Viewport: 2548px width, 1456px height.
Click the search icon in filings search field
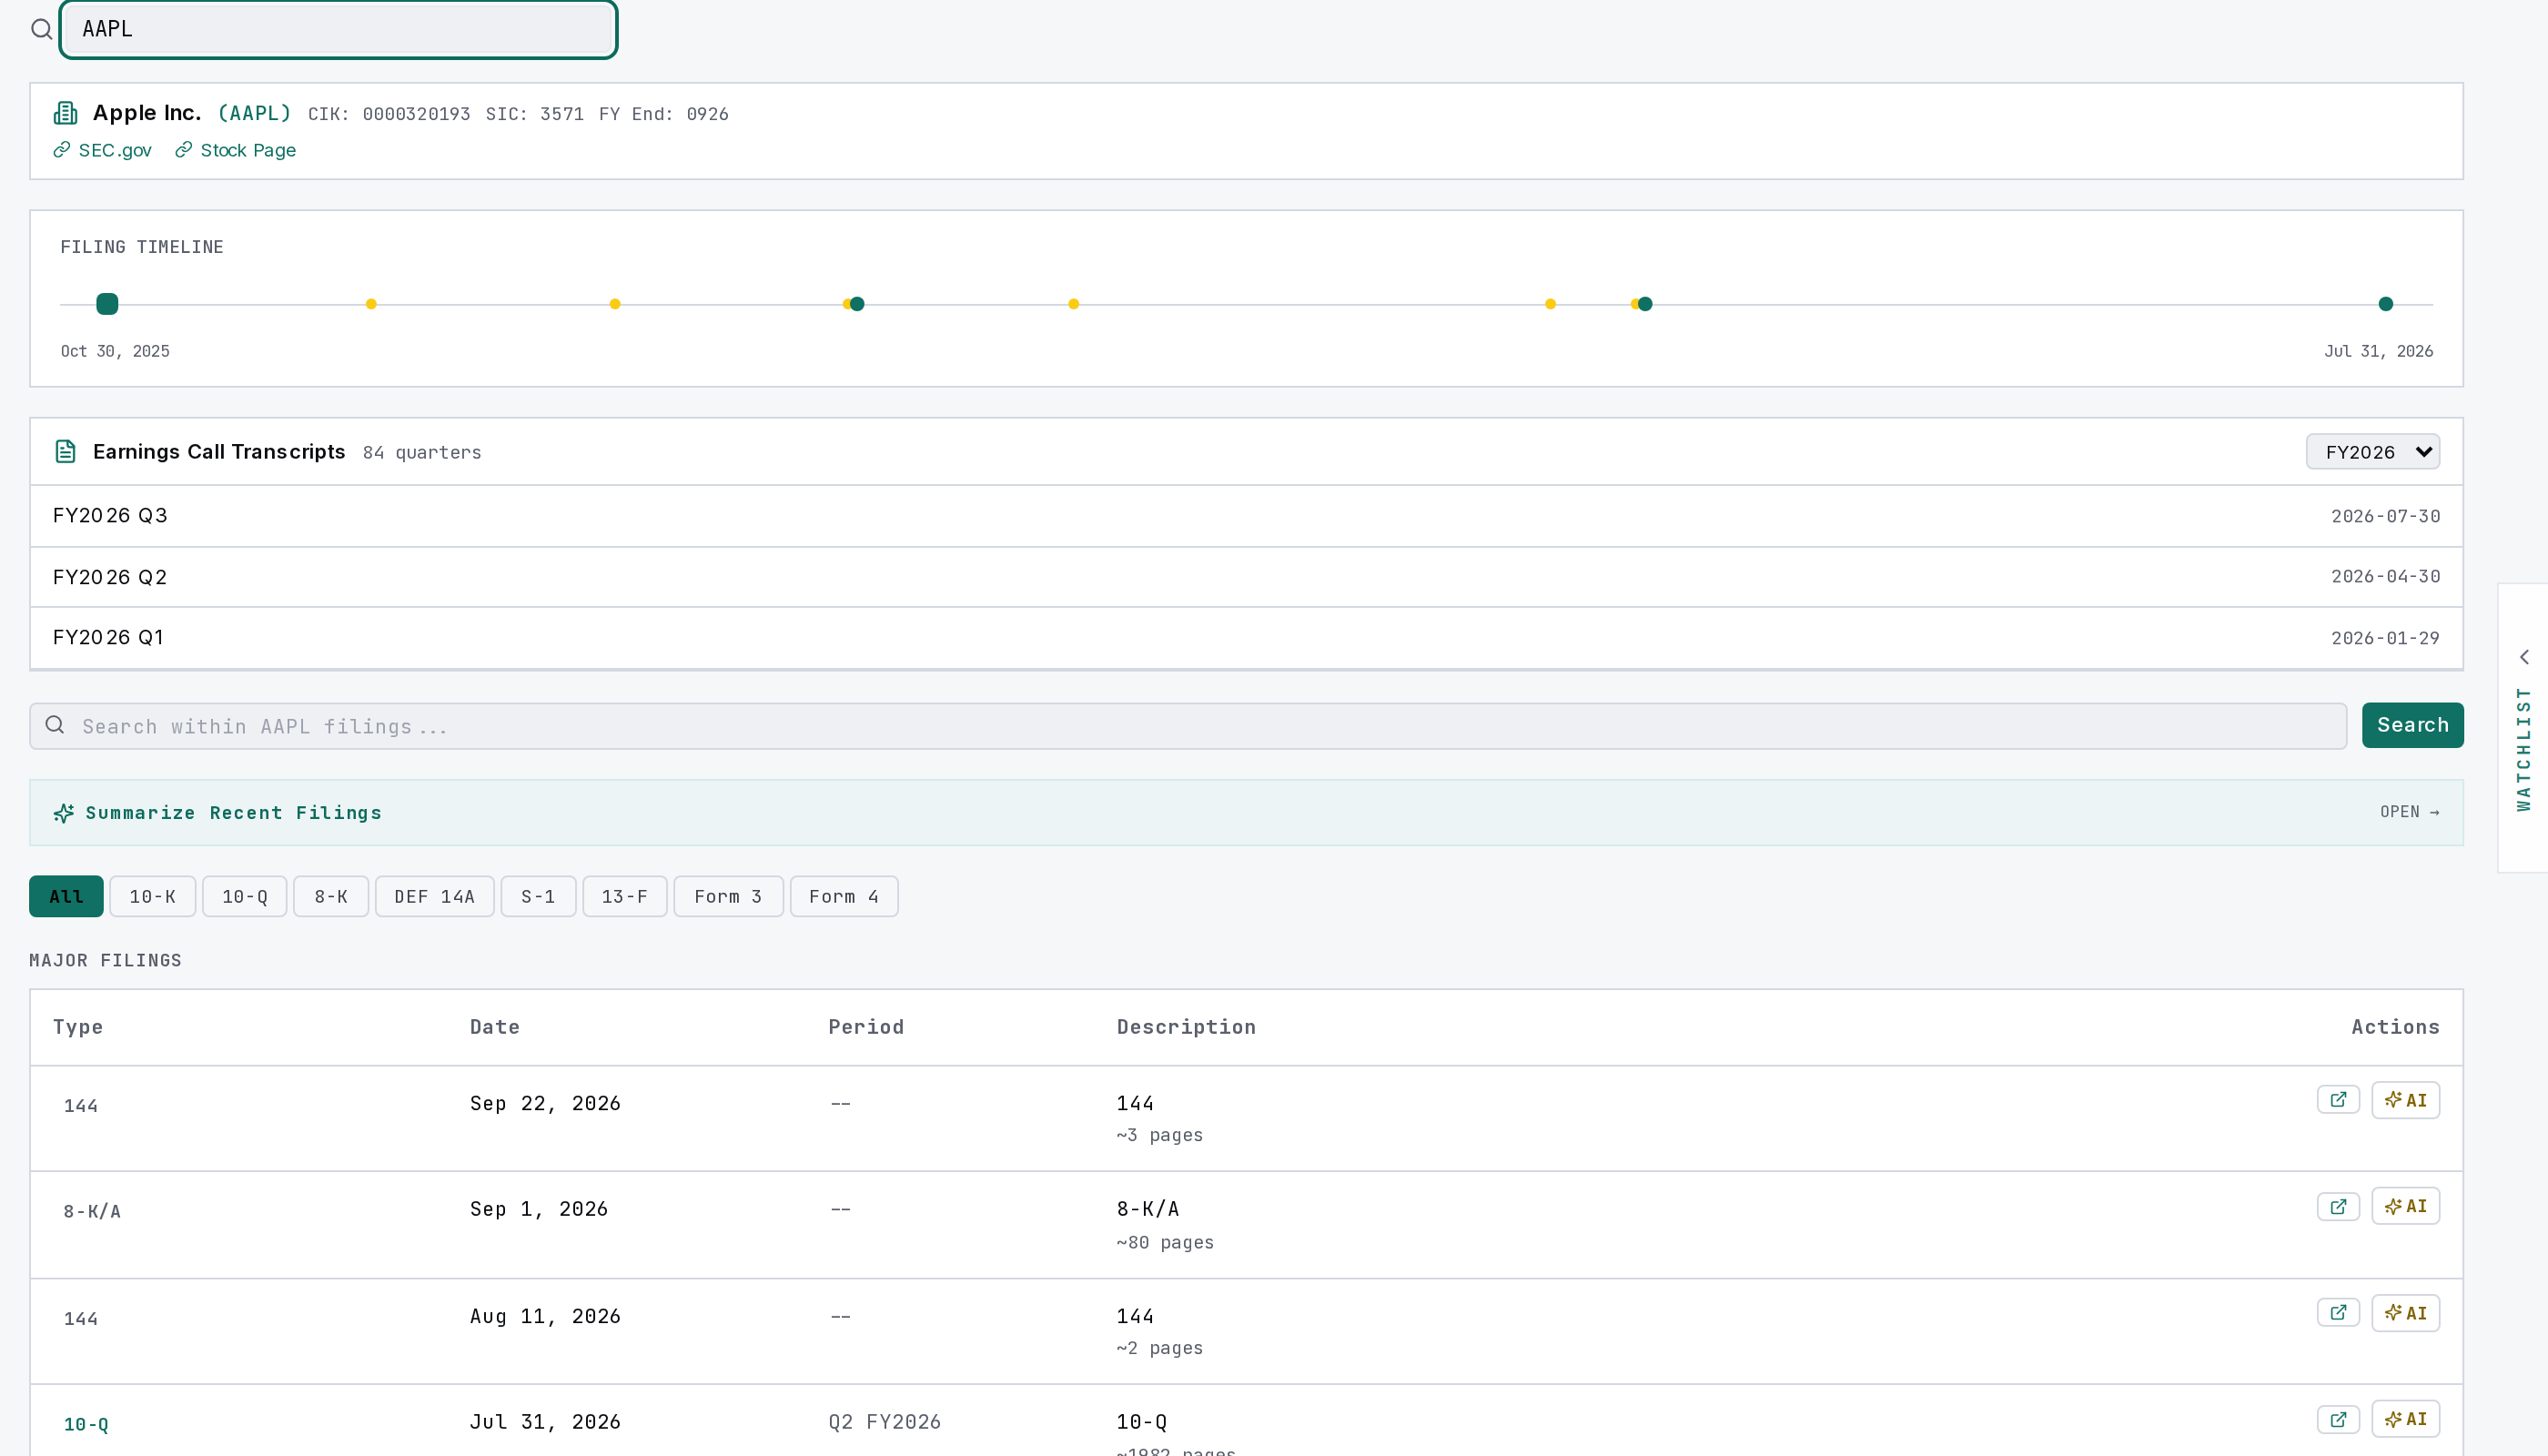(55, 725)
